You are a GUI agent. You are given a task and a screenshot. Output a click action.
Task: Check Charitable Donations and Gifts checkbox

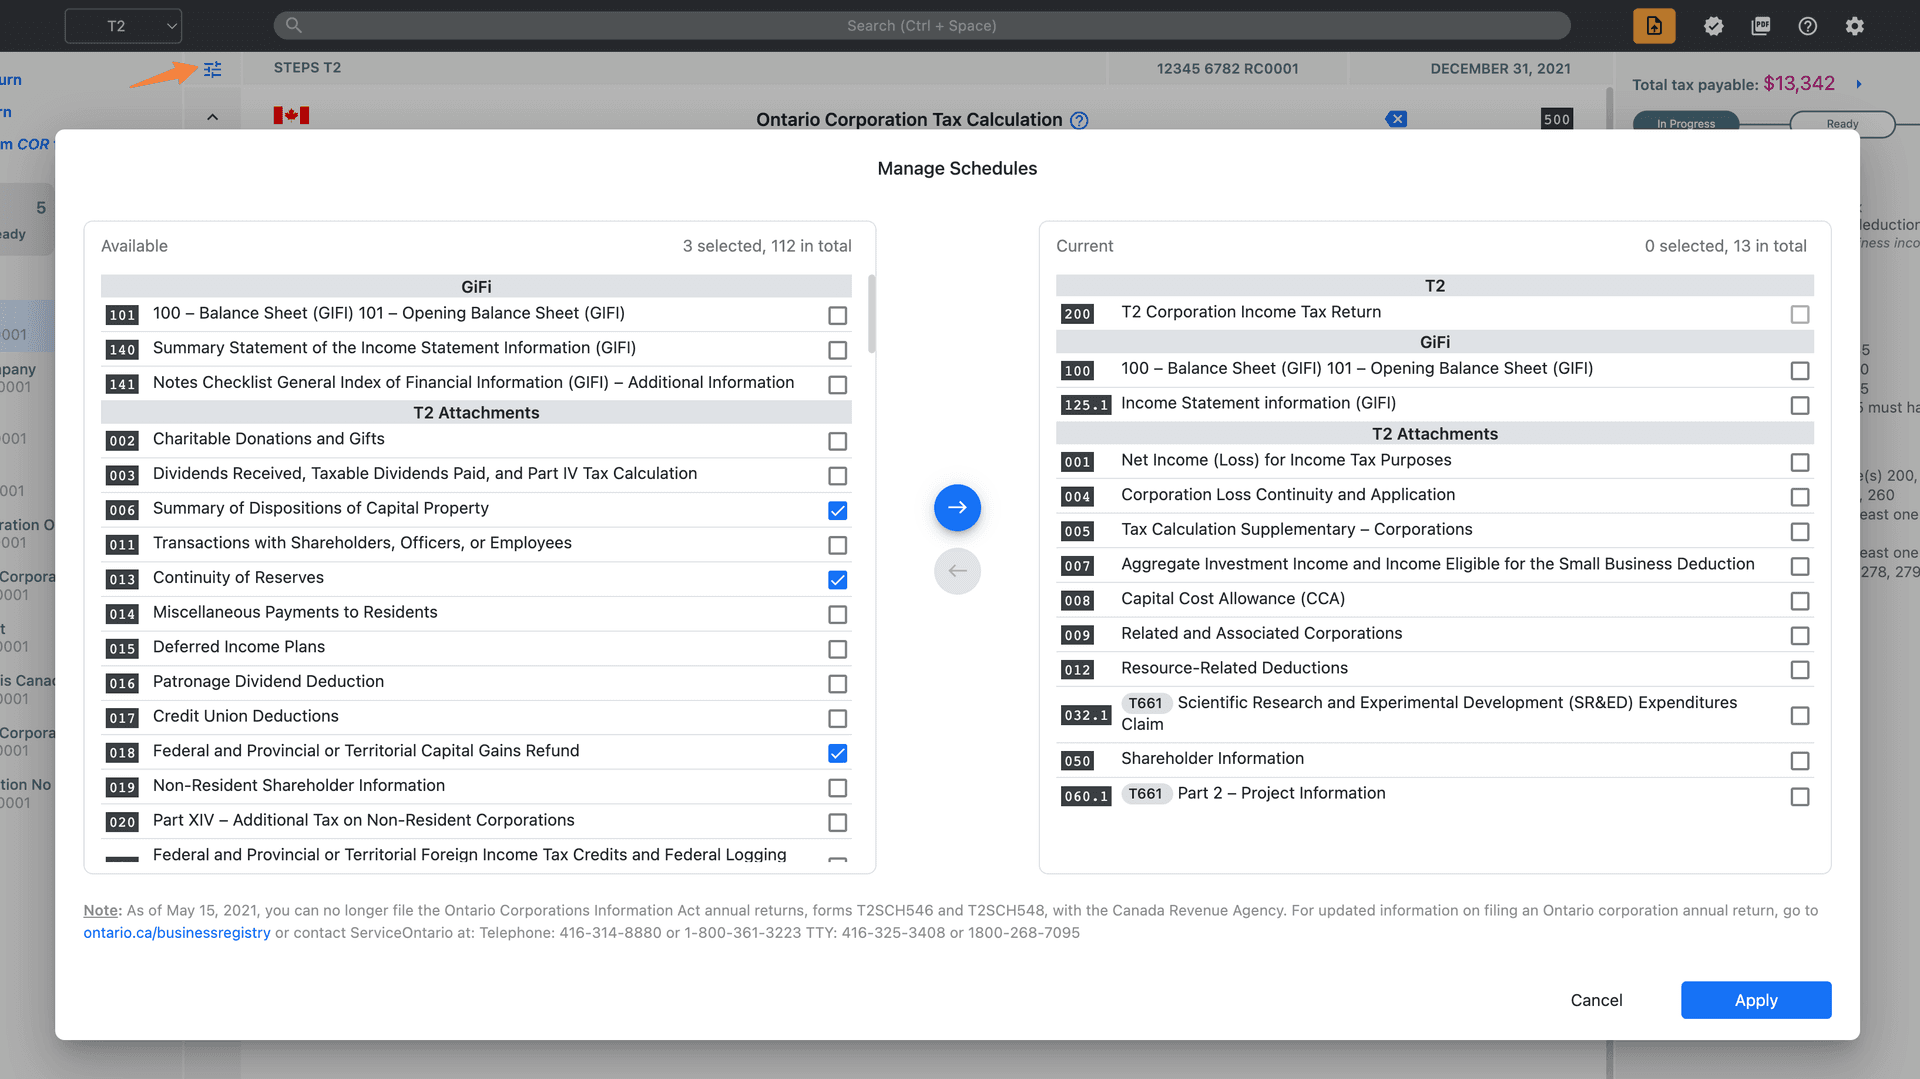tap(838, 441)
